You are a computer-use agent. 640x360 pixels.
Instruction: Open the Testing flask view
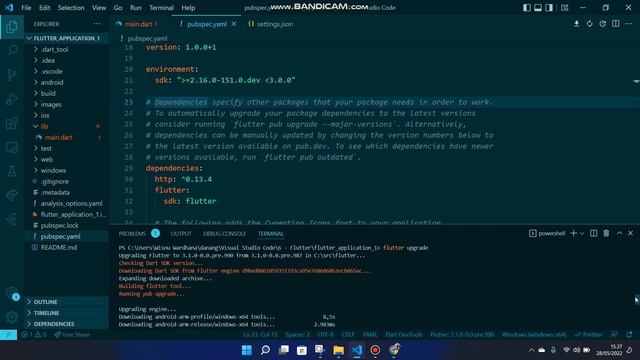point(12,171)
